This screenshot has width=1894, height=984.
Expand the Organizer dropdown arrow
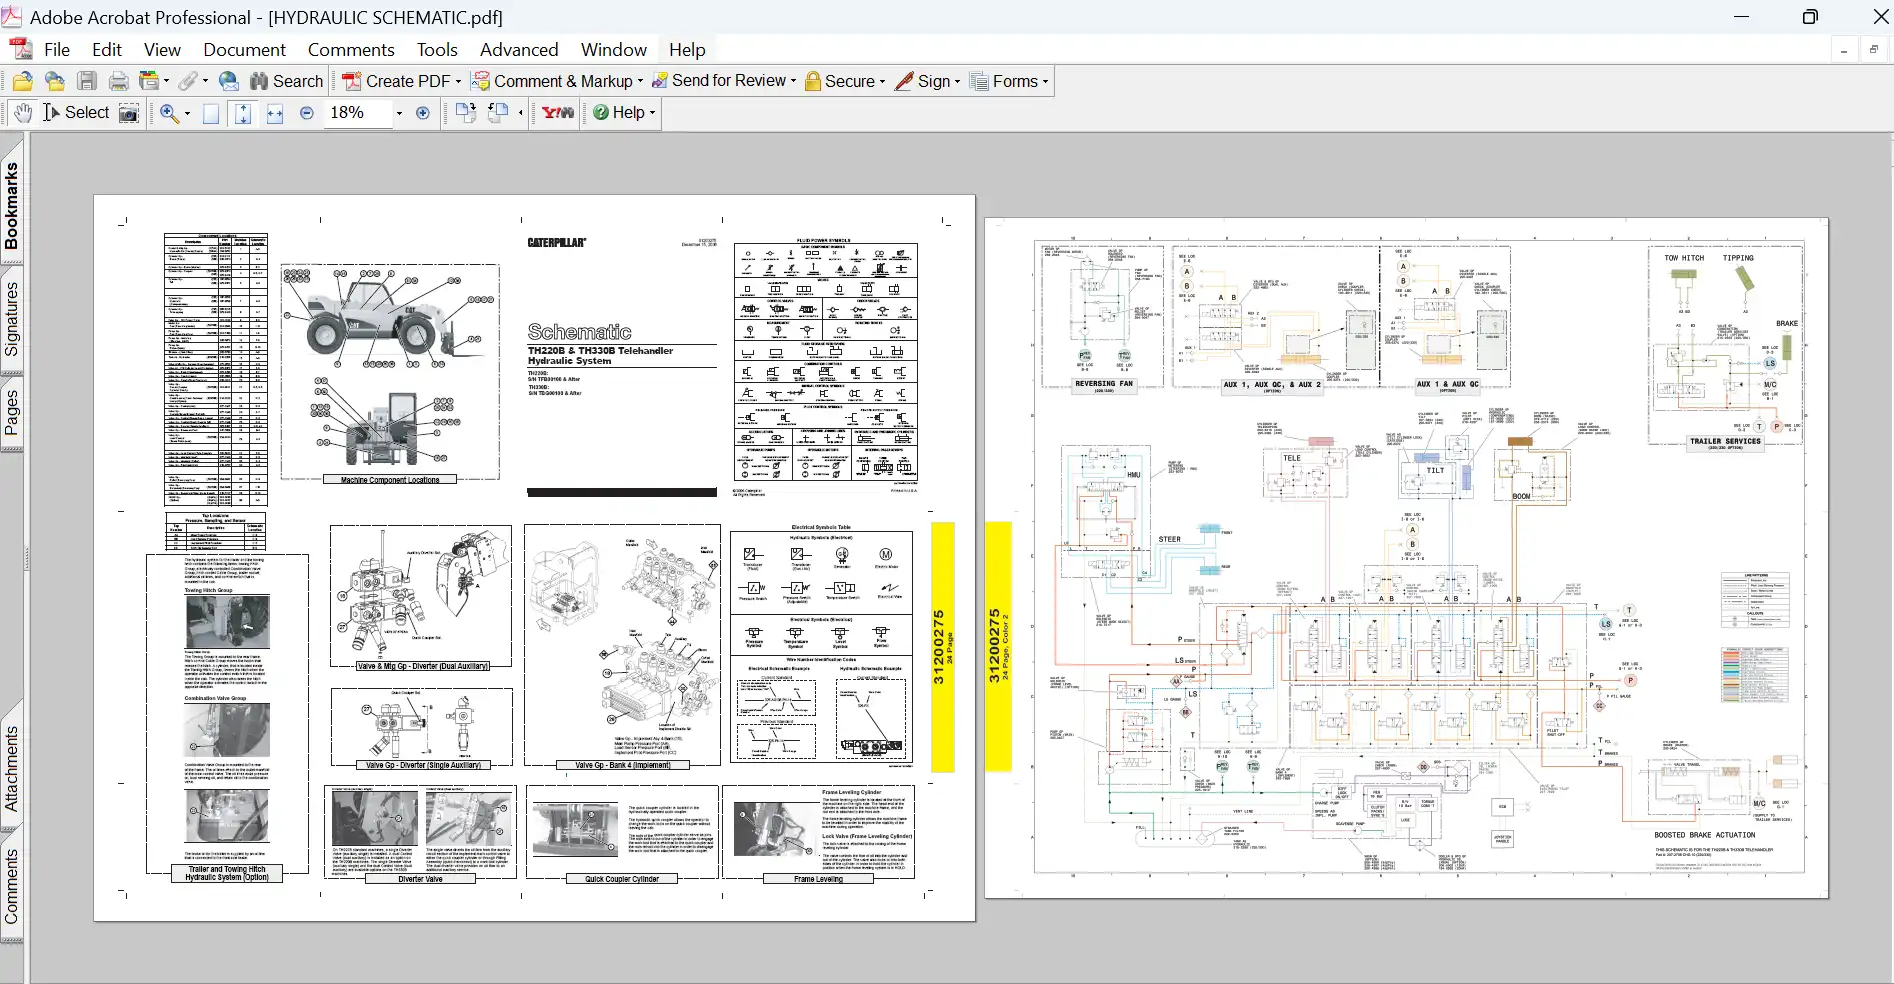click(x=166, y=82)
